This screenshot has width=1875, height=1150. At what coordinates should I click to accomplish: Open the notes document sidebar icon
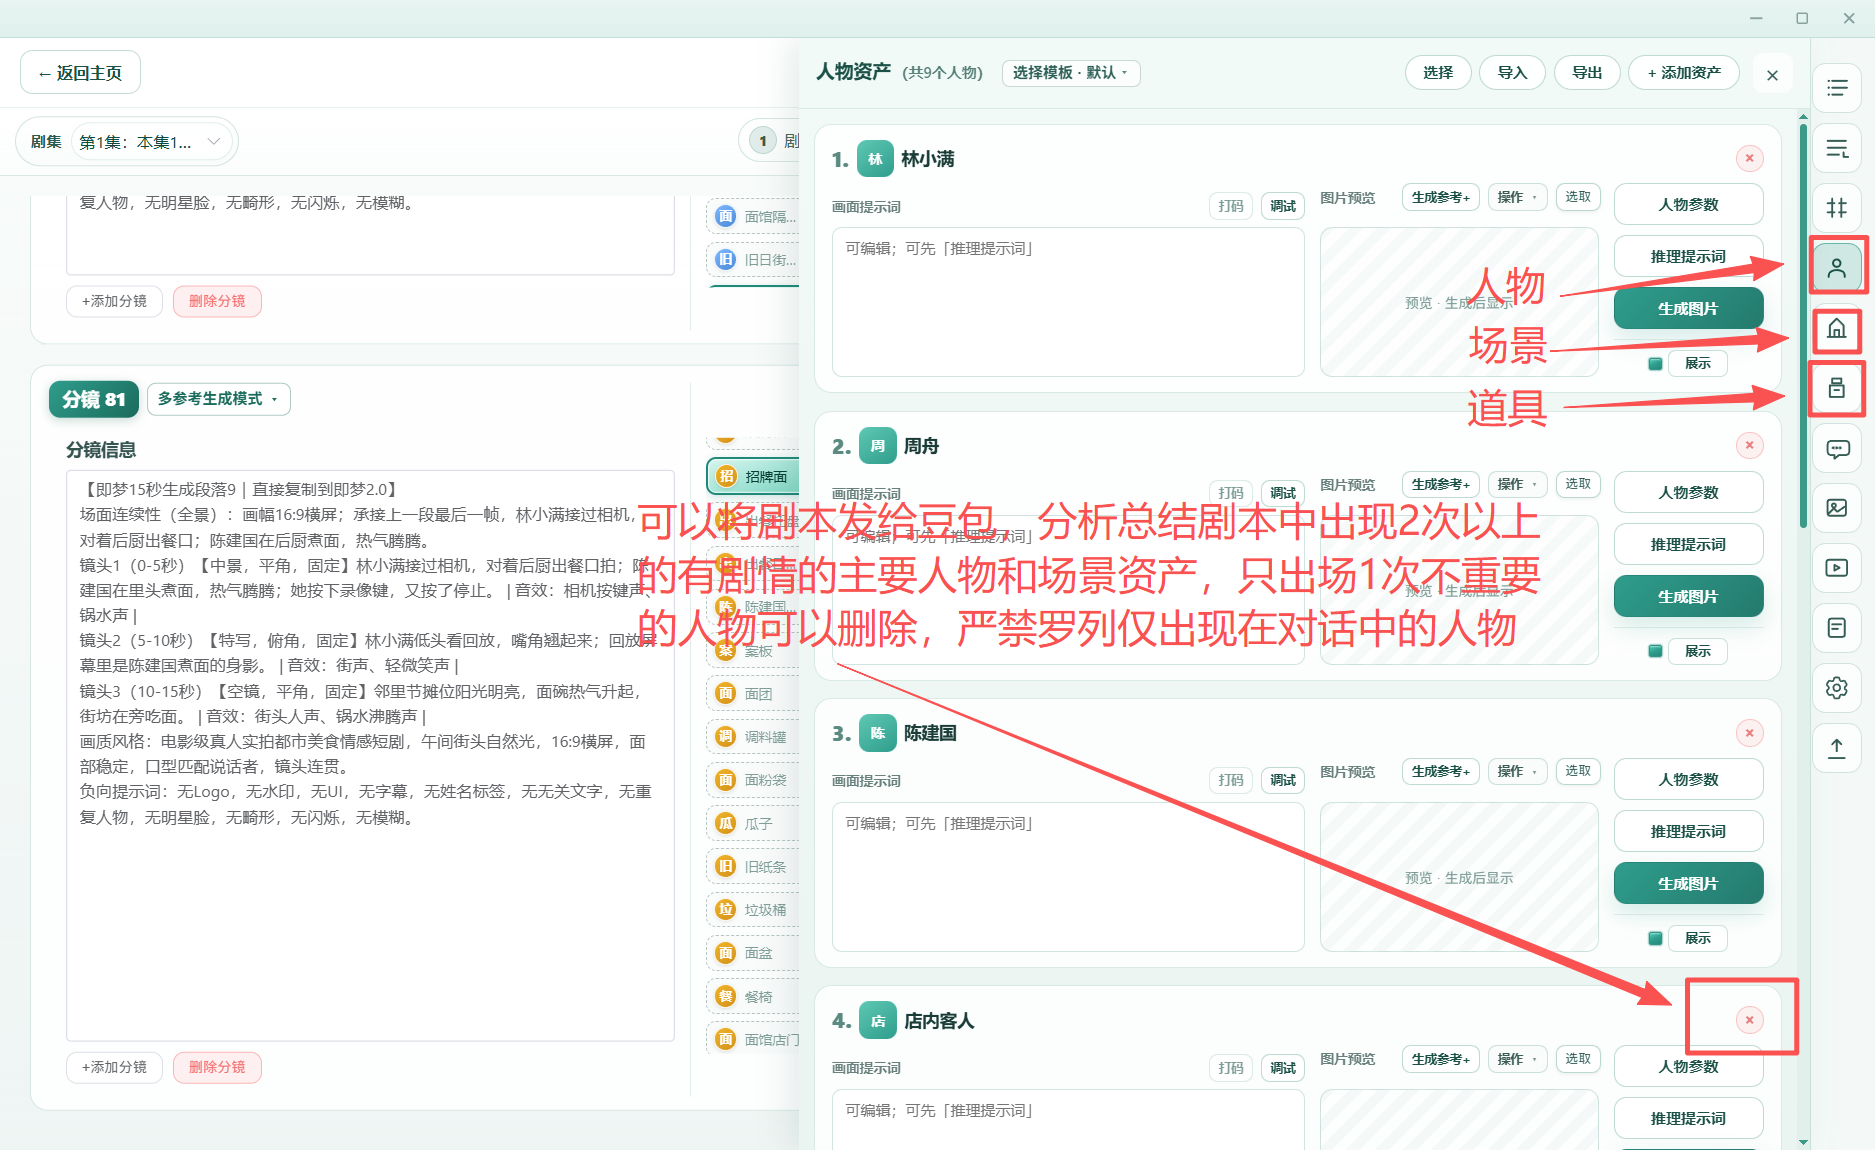click(x=1837, y=628)
